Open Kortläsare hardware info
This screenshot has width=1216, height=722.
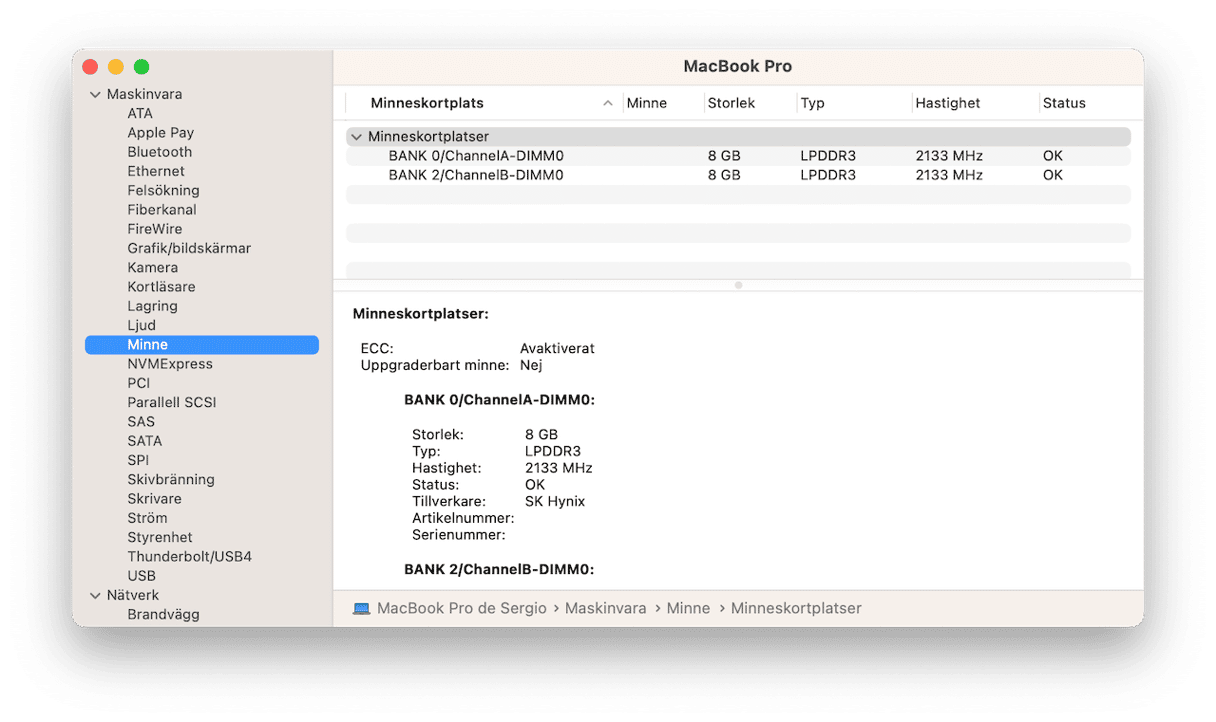161,287
